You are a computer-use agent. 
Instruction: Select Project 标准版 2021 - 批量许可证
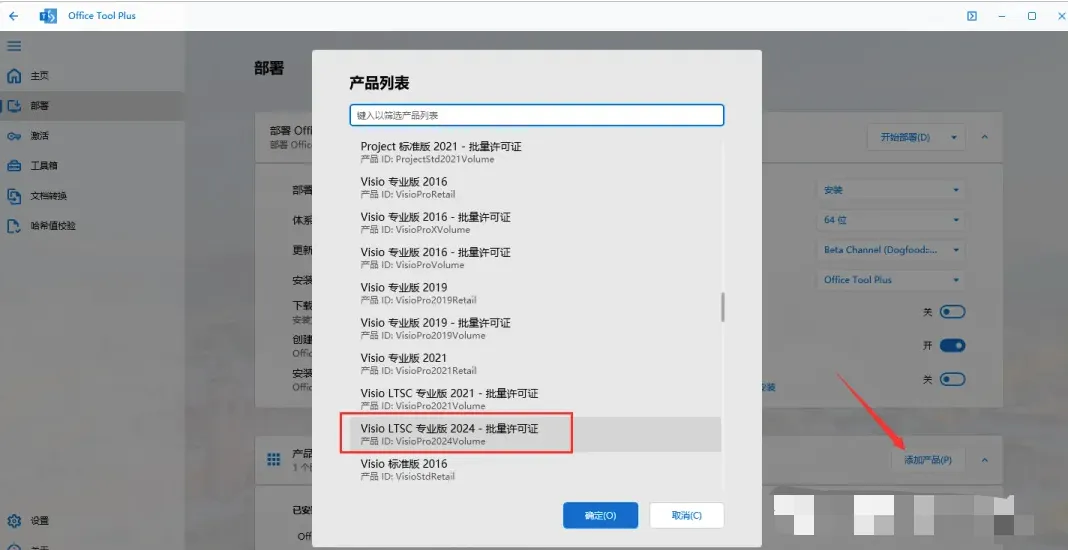click(x=535, y=153)
